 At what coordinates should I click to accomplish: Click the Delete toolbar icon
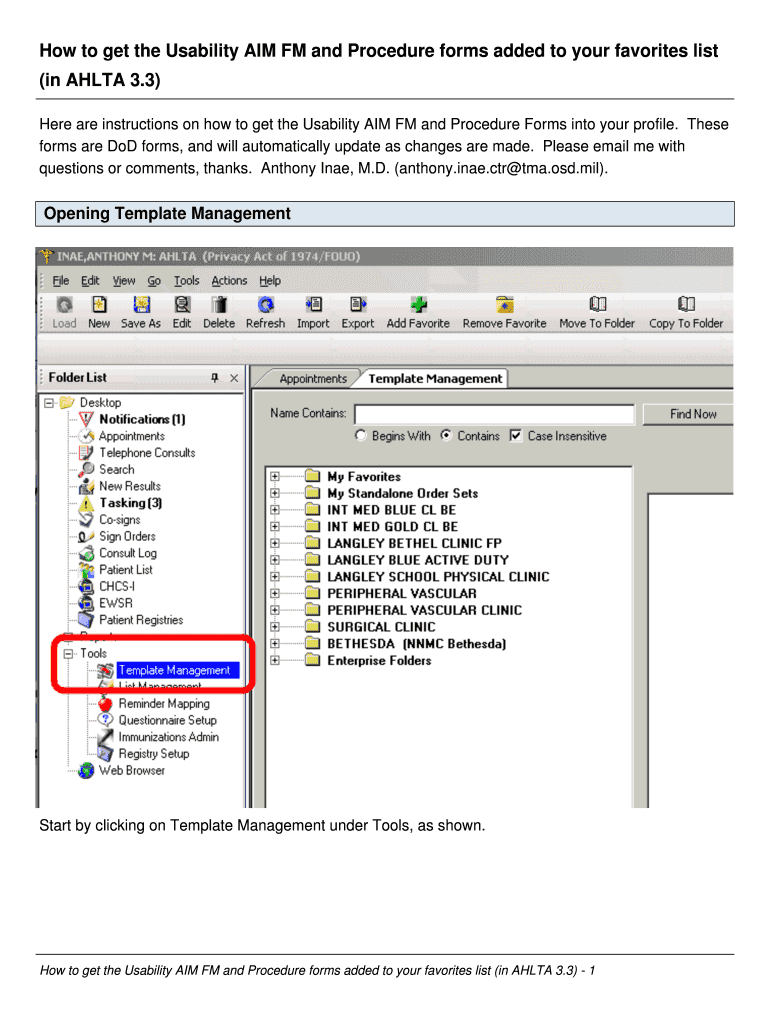tap(218, 305)
